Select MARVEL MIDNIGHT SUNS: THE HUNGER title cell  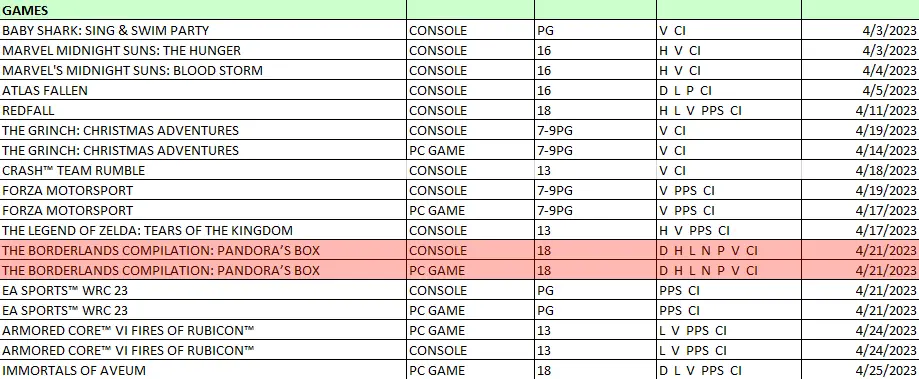203,50
